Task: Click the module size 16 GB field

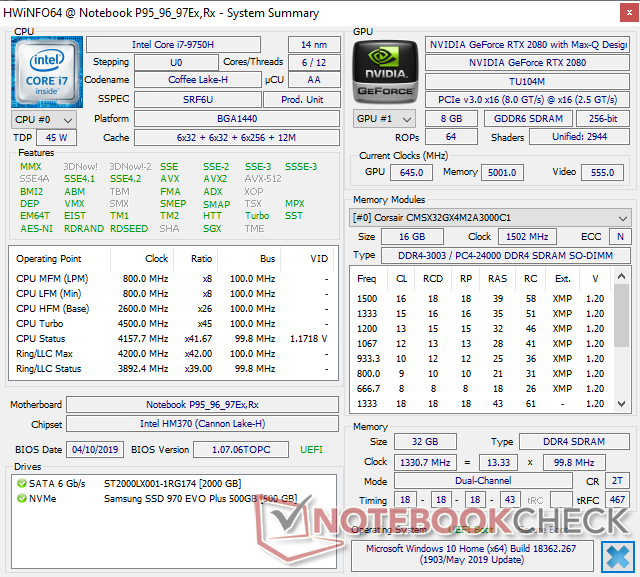Action: [412, 237]
